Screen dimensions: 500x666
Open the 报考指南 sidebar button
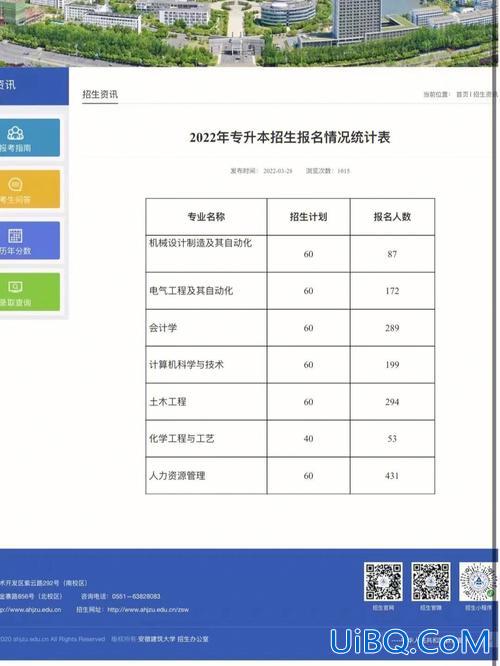(30, 138)
